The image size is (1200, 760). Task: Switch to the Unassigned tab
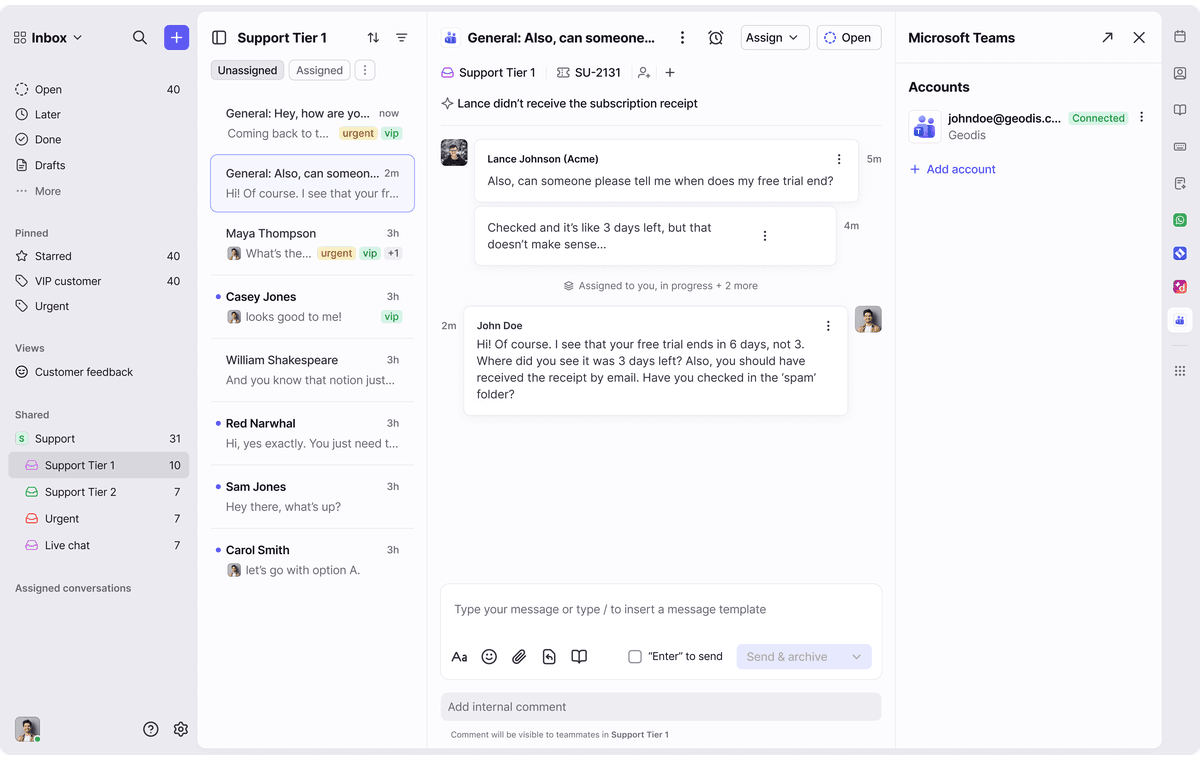247,70
